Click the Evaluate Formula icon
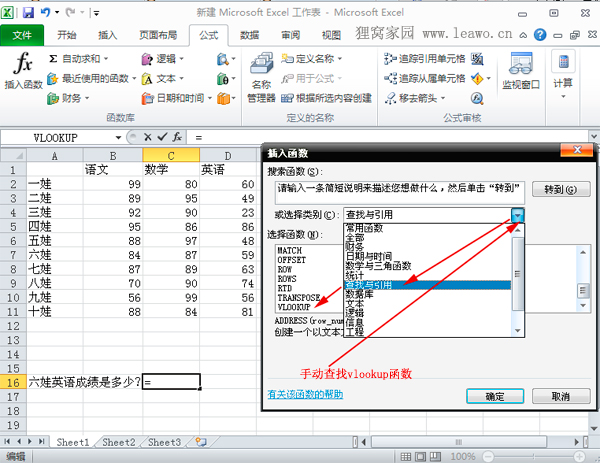 coord(477,98)
